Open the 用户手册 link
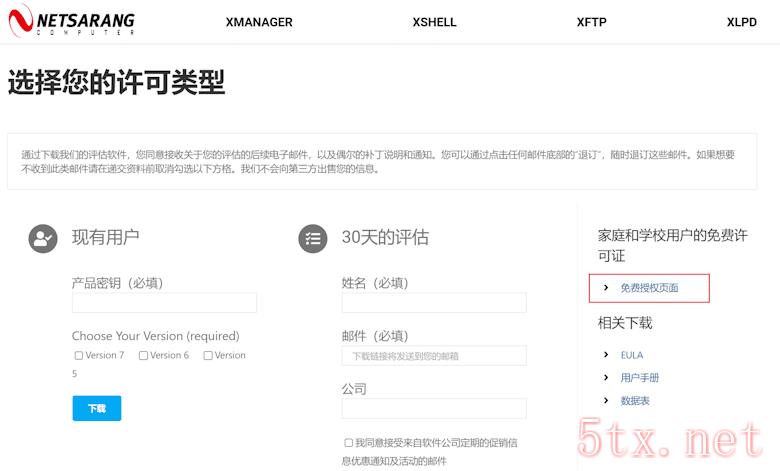 639,377
